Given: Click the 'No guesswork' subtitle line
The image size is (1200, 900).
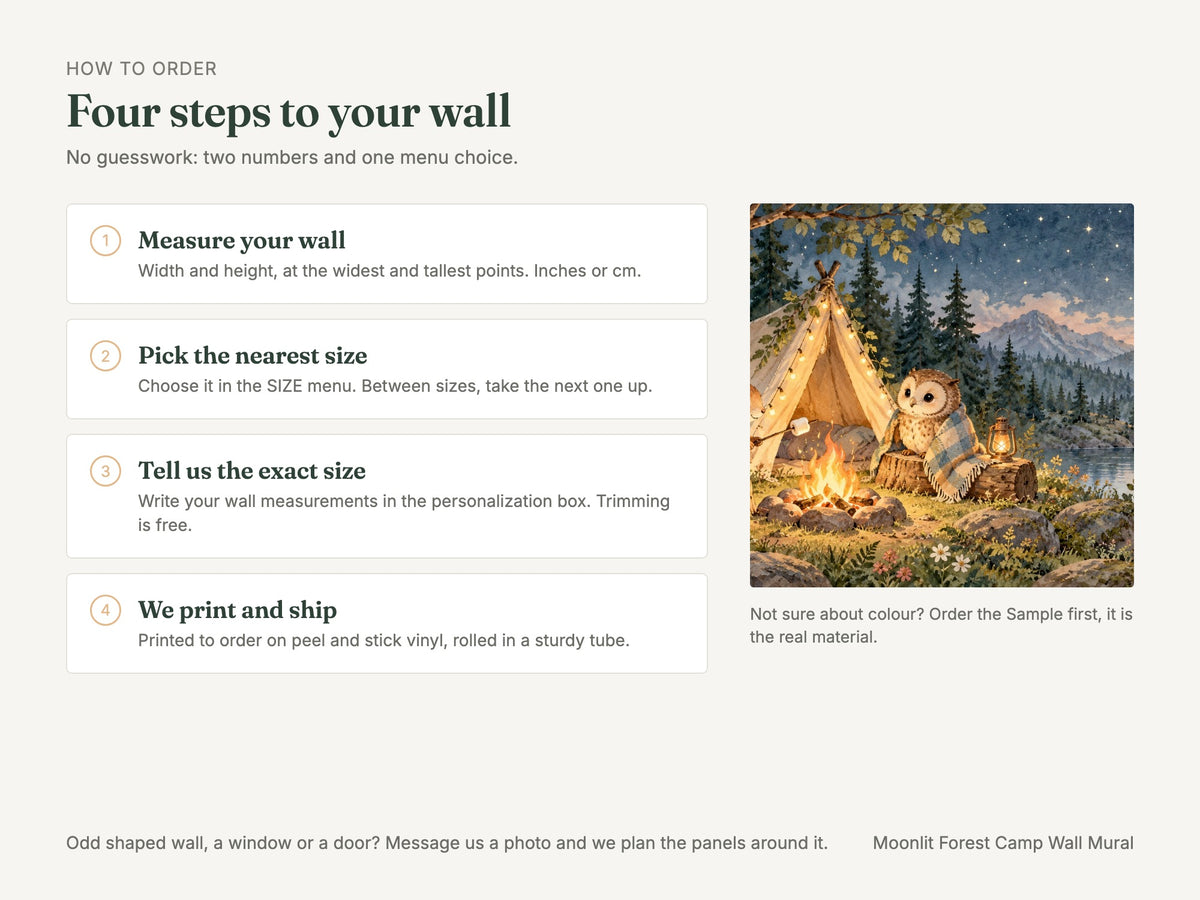Looking at the screenshot, I should click(x=292, y=158).
